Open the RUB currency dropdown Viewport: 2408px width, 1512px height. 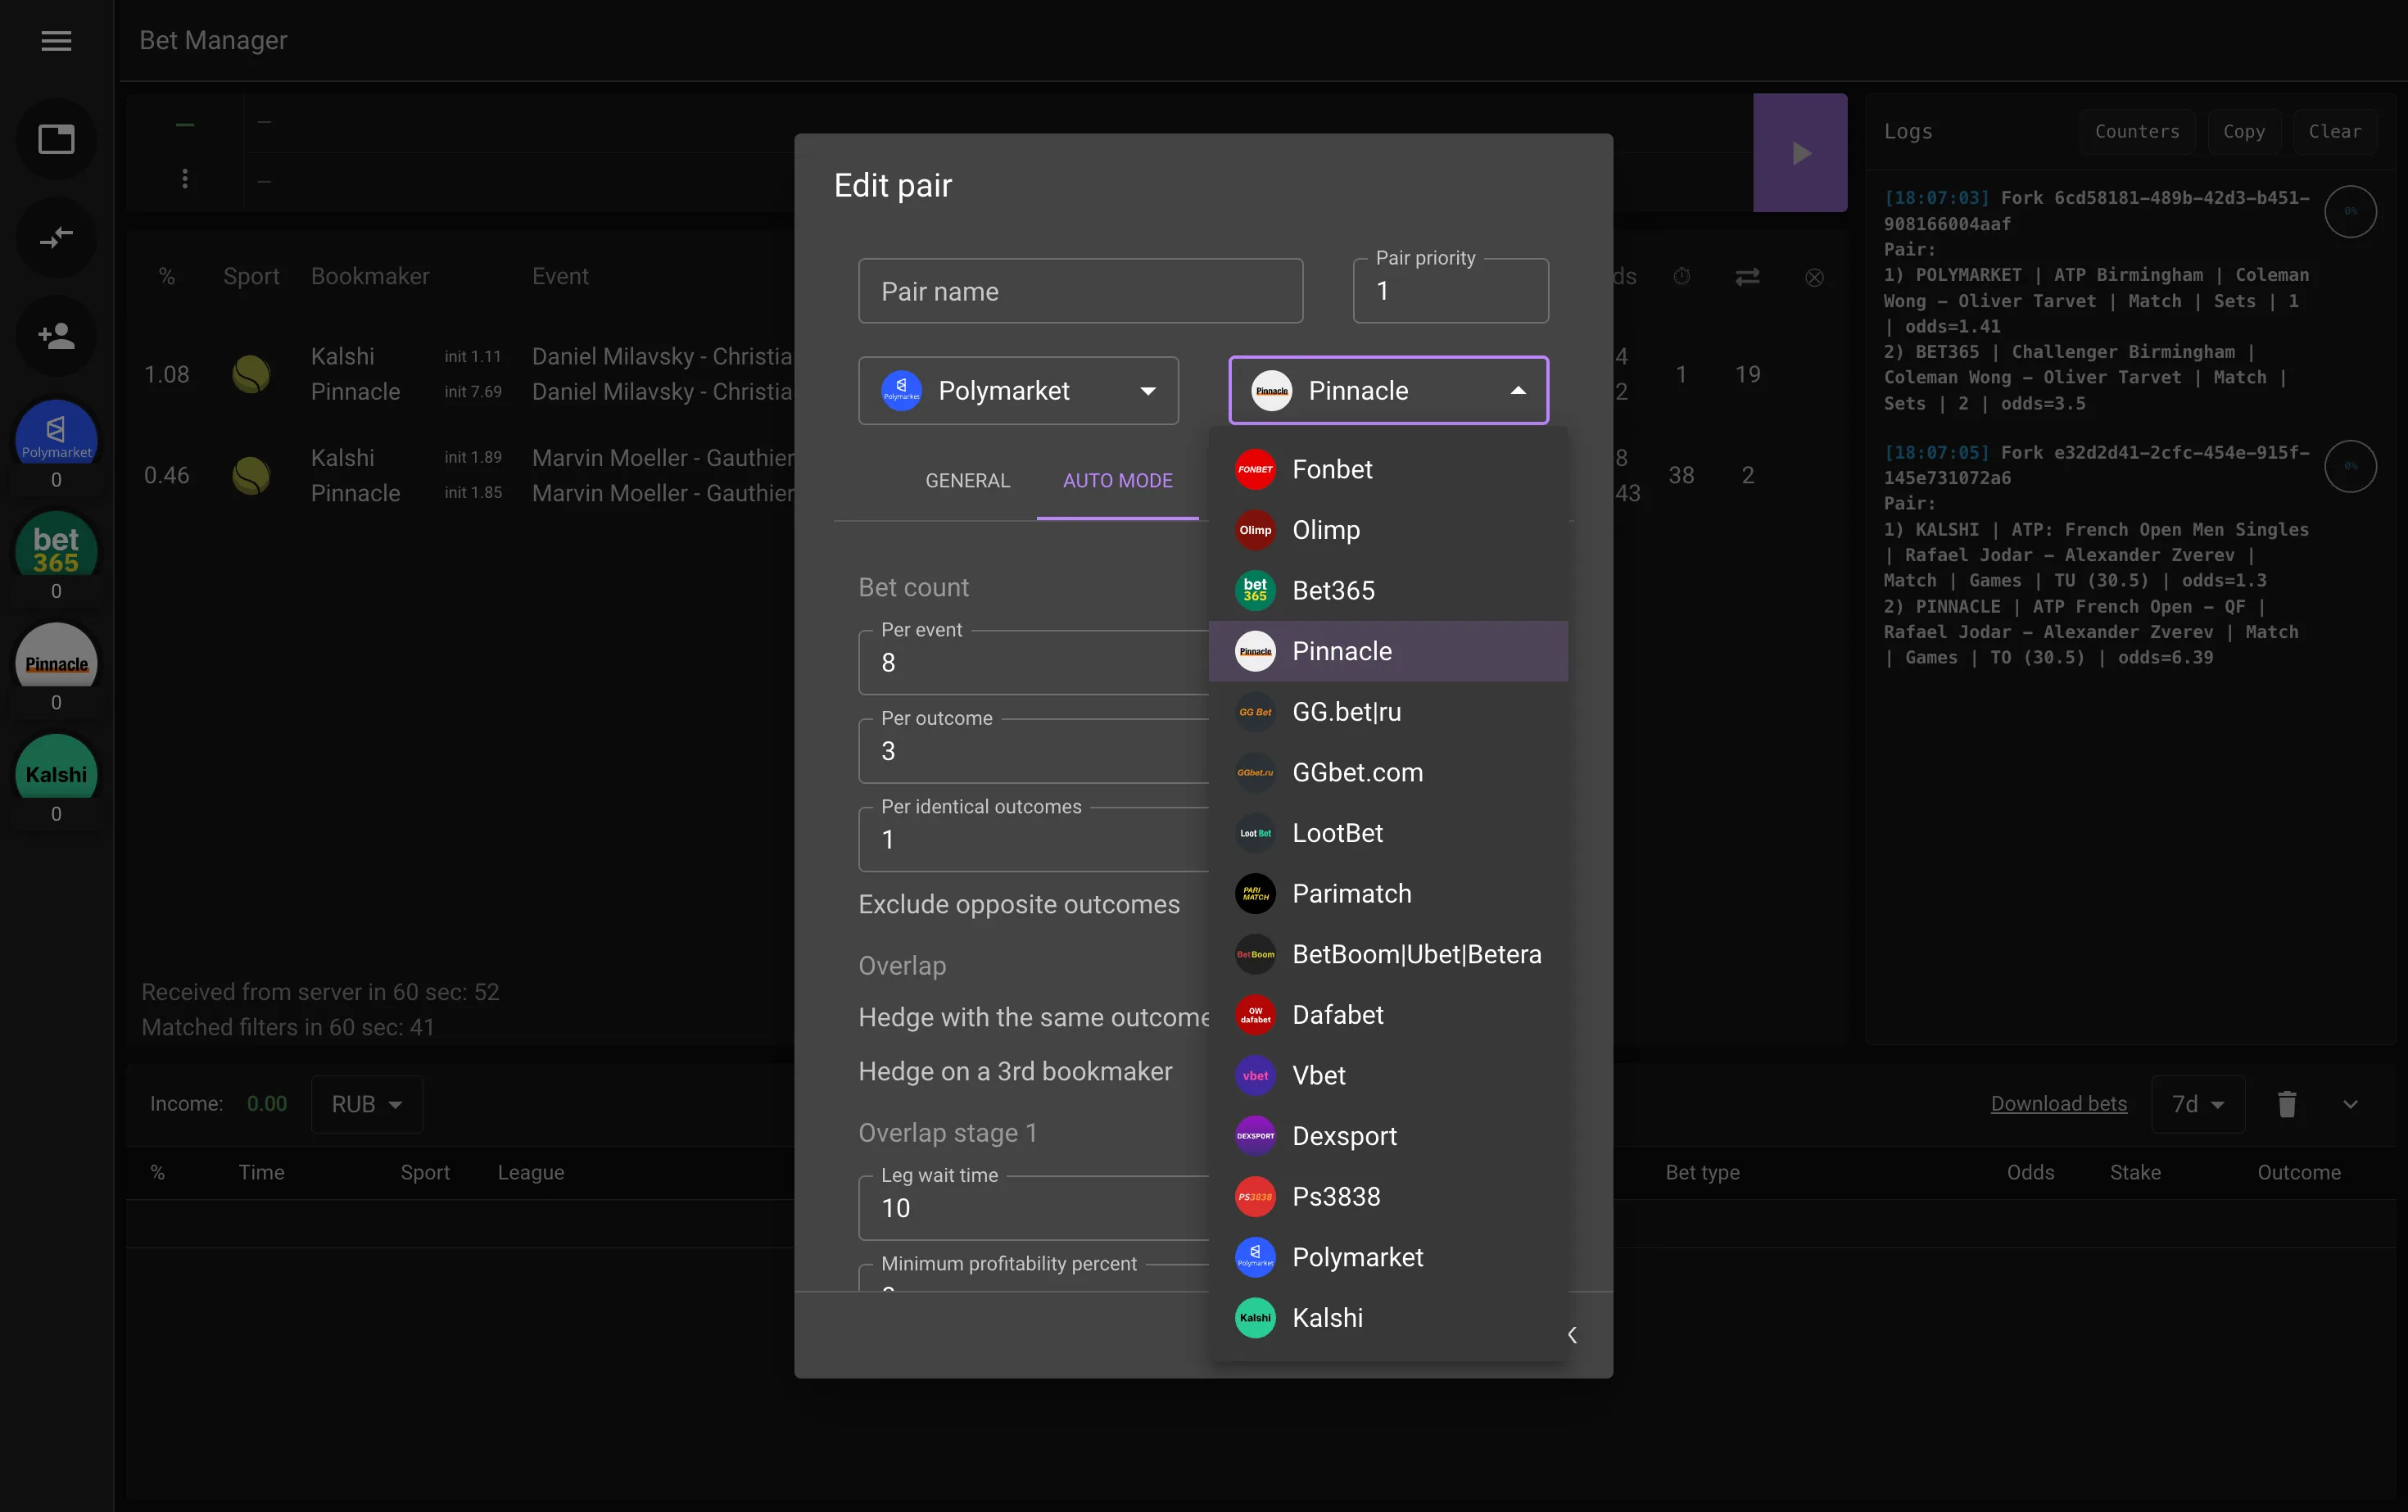367,1104
